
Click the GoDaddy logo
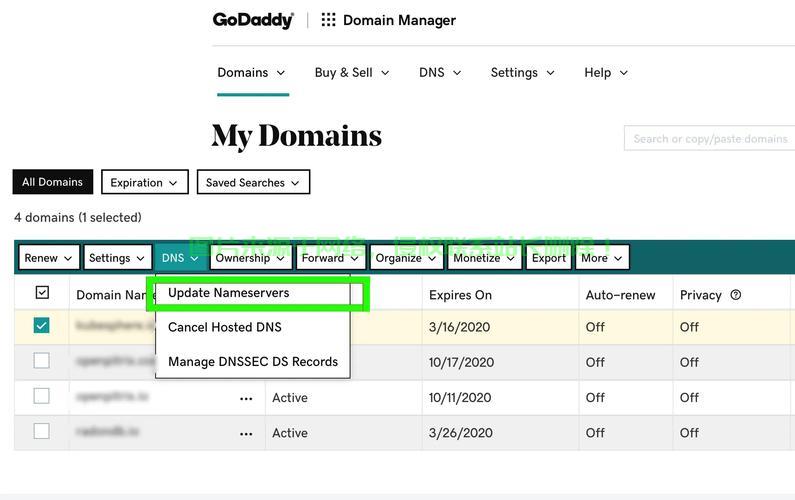tap(253, 20)
